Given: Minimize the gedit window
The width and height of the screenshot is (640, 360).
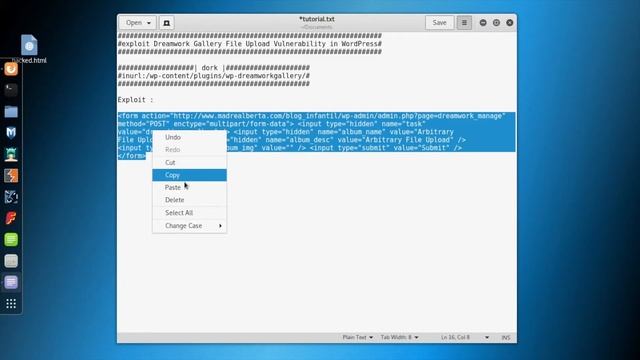Looking at the screenshot, I should [x=483, y=23].
